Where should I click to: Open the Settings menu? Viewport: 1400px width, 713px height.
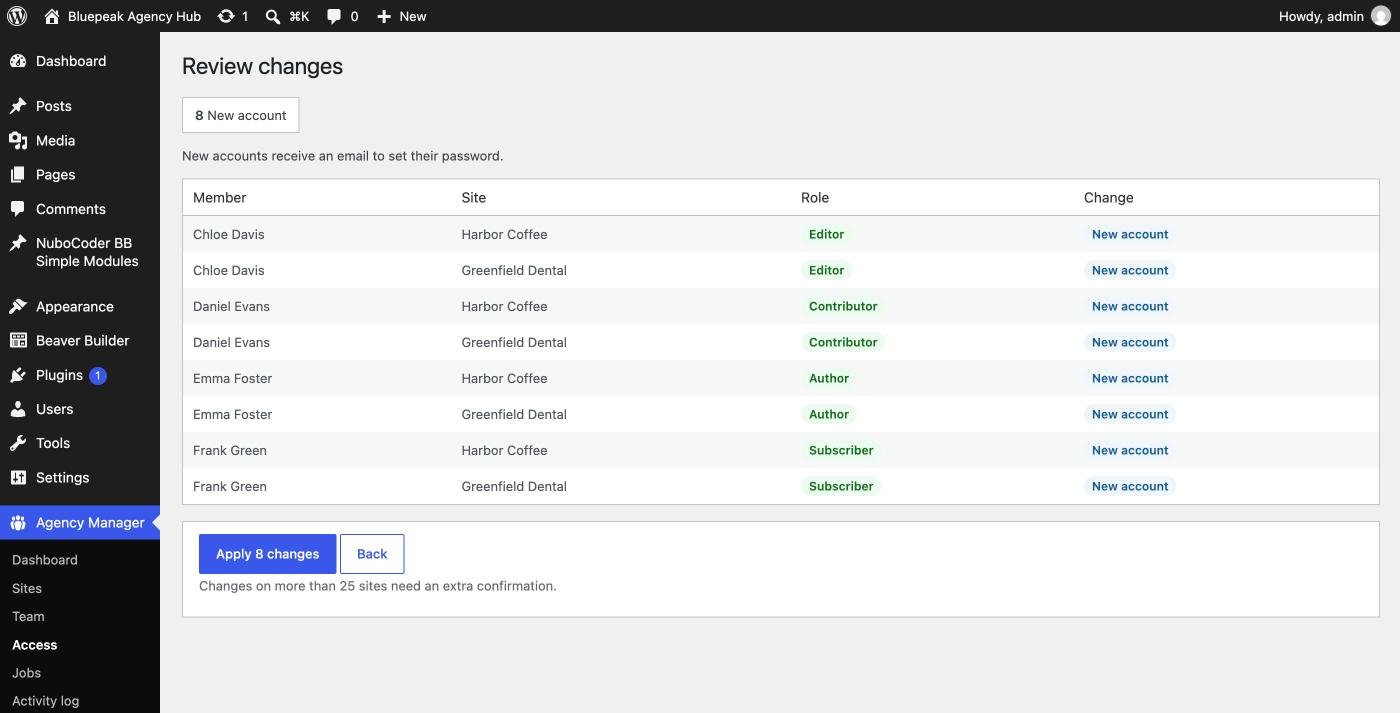tap(62, 478)
